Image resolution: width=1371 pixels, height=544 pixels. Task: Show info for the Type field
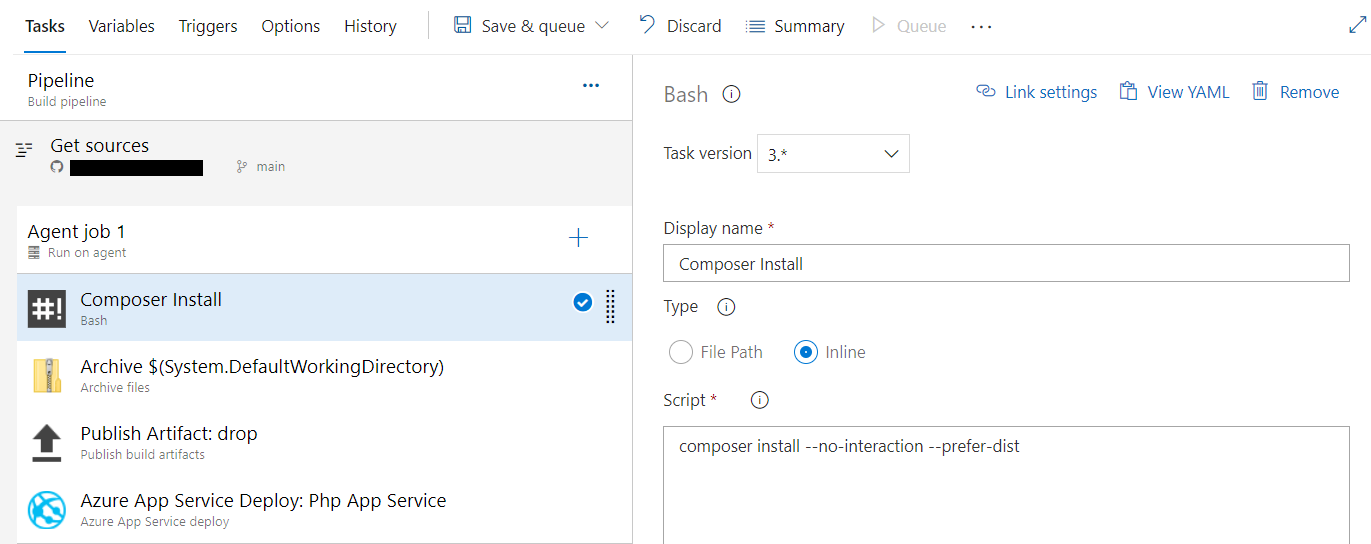click(x=727, y=307)
